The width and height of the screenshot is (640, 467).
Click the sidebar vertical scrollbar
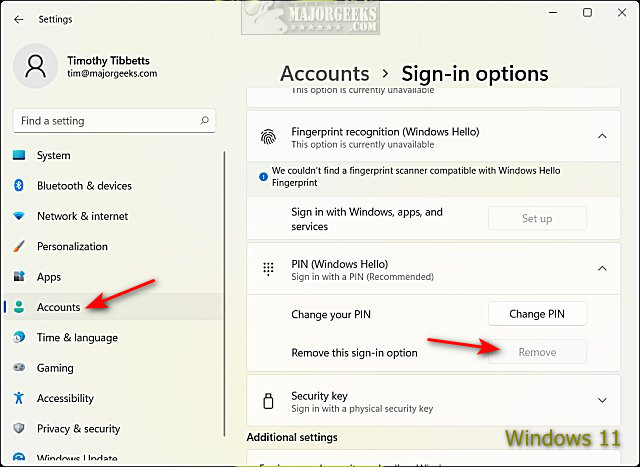(x=224, y=294)
